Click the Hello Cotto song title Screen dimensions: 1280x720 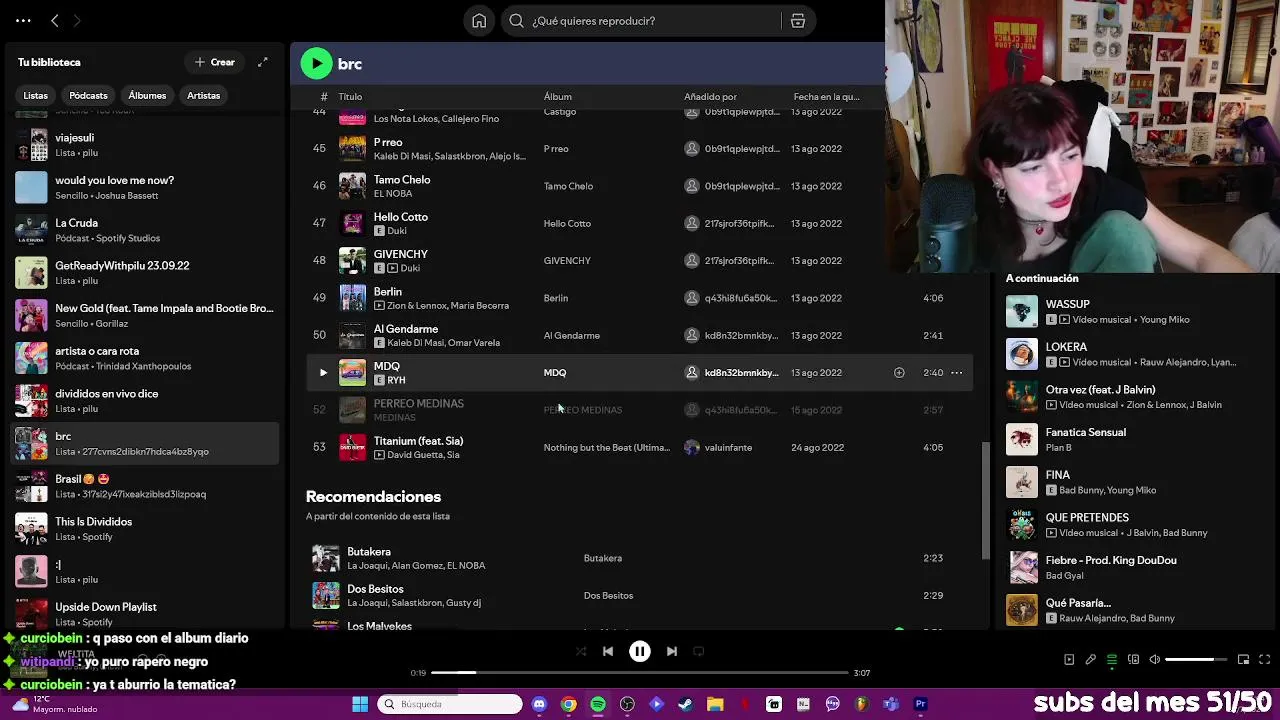point(400,217)
